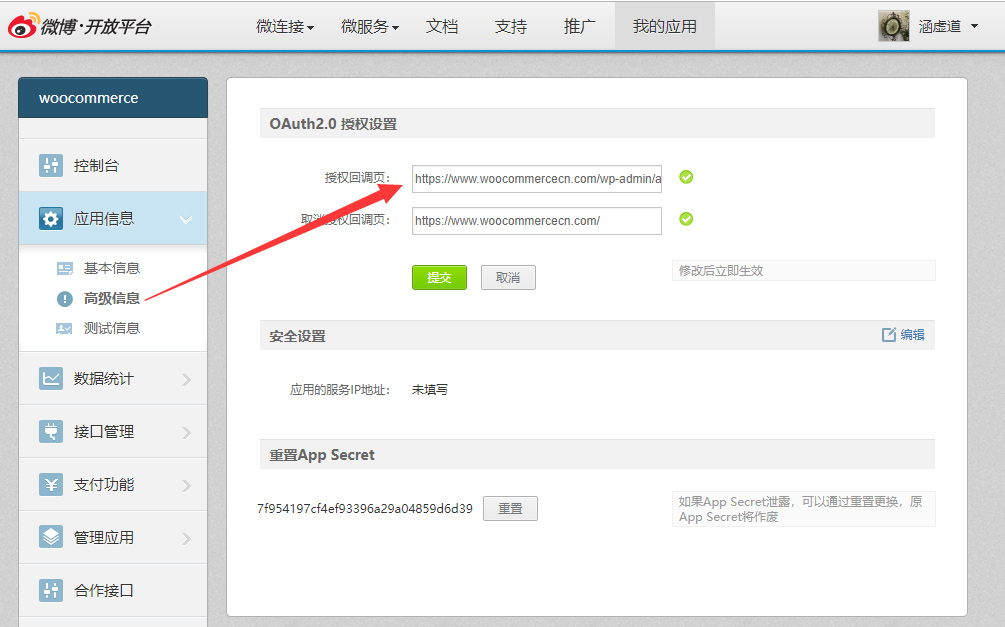Click the 管理应用 layers icon
Image resolution: width=1005 pixels, height=627 pixels.
[51, 537]
